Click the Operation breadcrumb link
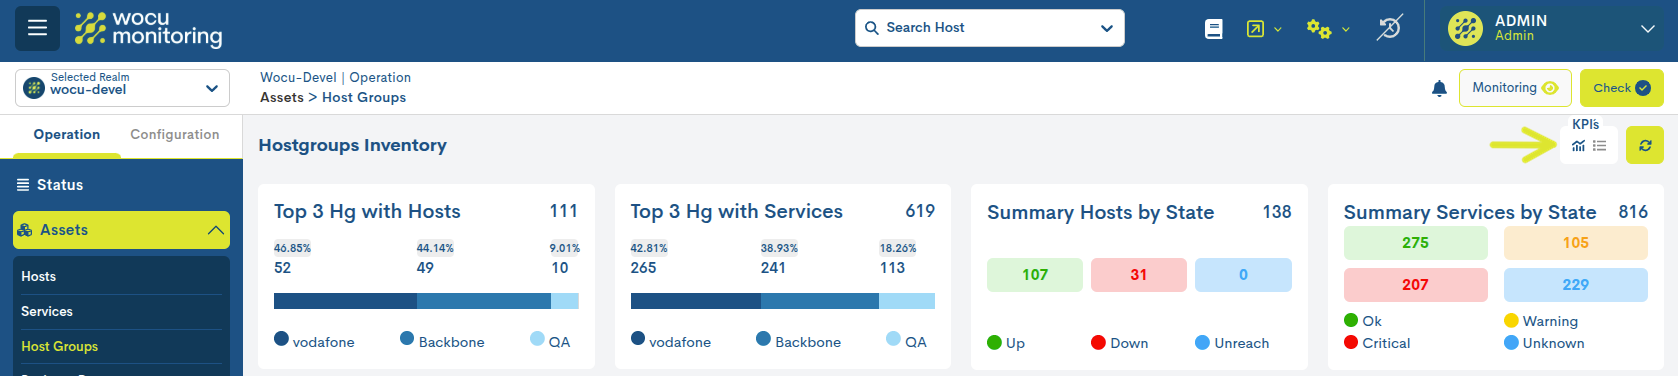1678x376 pixels. pos(380,78)
